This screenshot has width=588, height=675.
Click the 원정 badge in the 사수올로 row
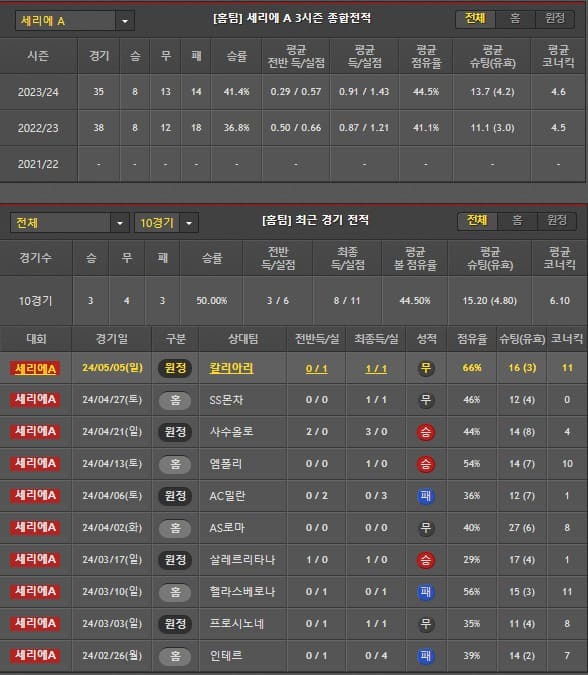(x=175, y=432)
